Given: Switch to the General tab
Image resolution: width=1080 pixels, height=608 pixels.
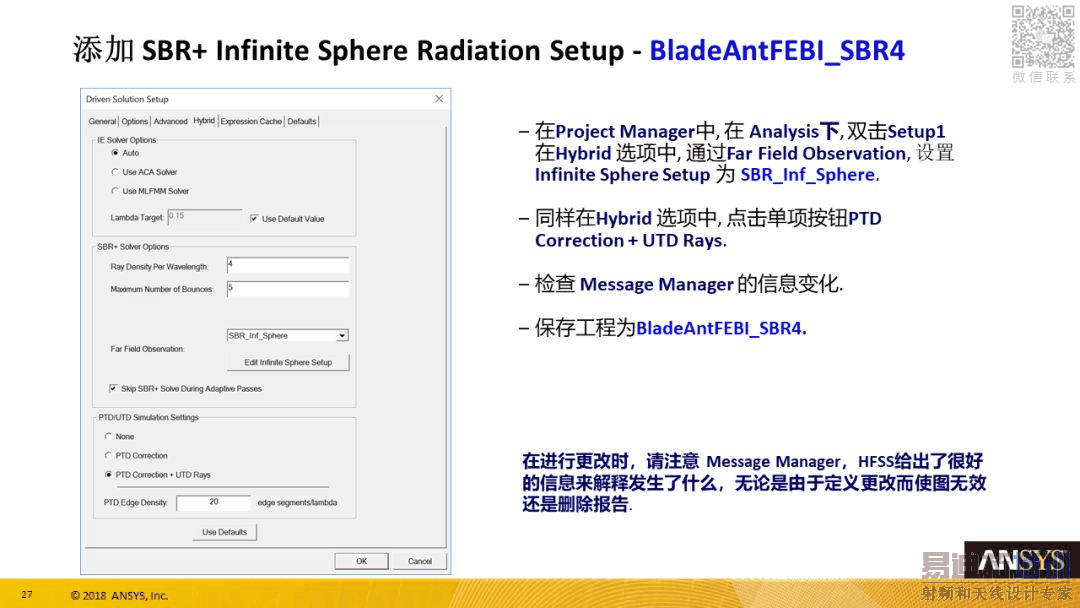Looking at the screenshot, I should click(102, 121).
